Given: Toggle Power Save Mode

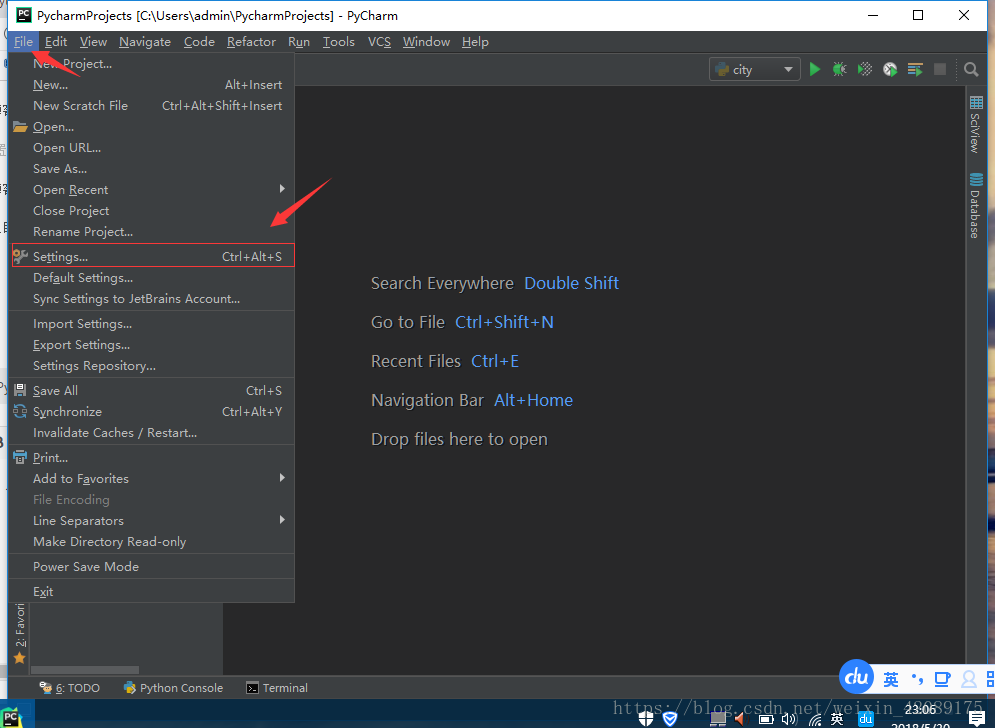Looking at the screenshot, I should [x=152, y=567].
